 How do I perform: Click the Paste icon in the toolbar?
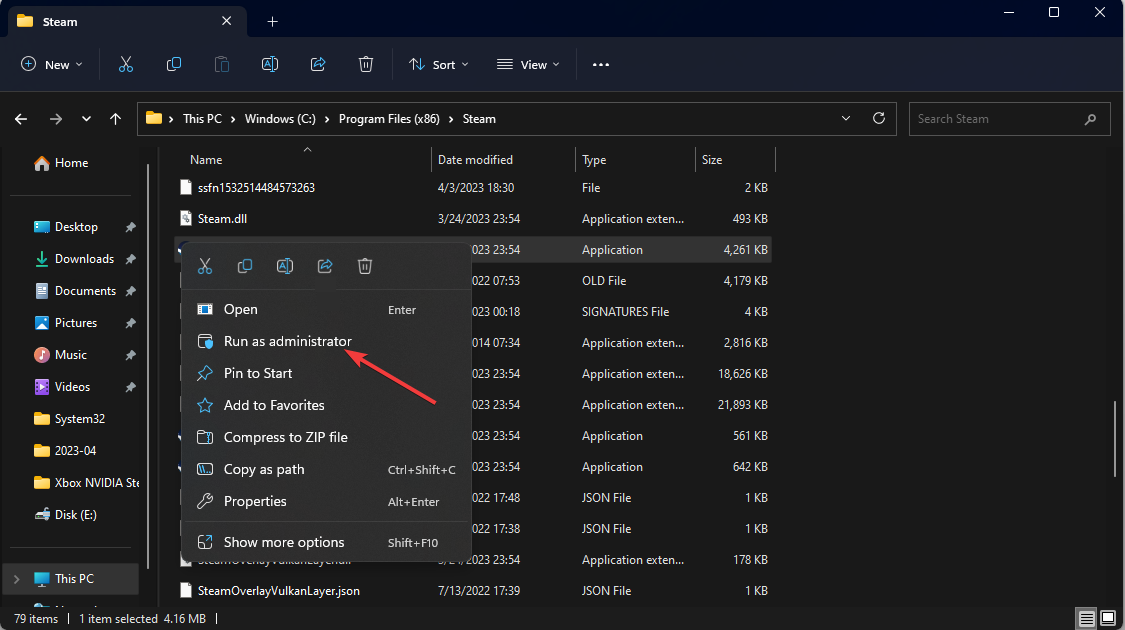[x=222, y=65]
